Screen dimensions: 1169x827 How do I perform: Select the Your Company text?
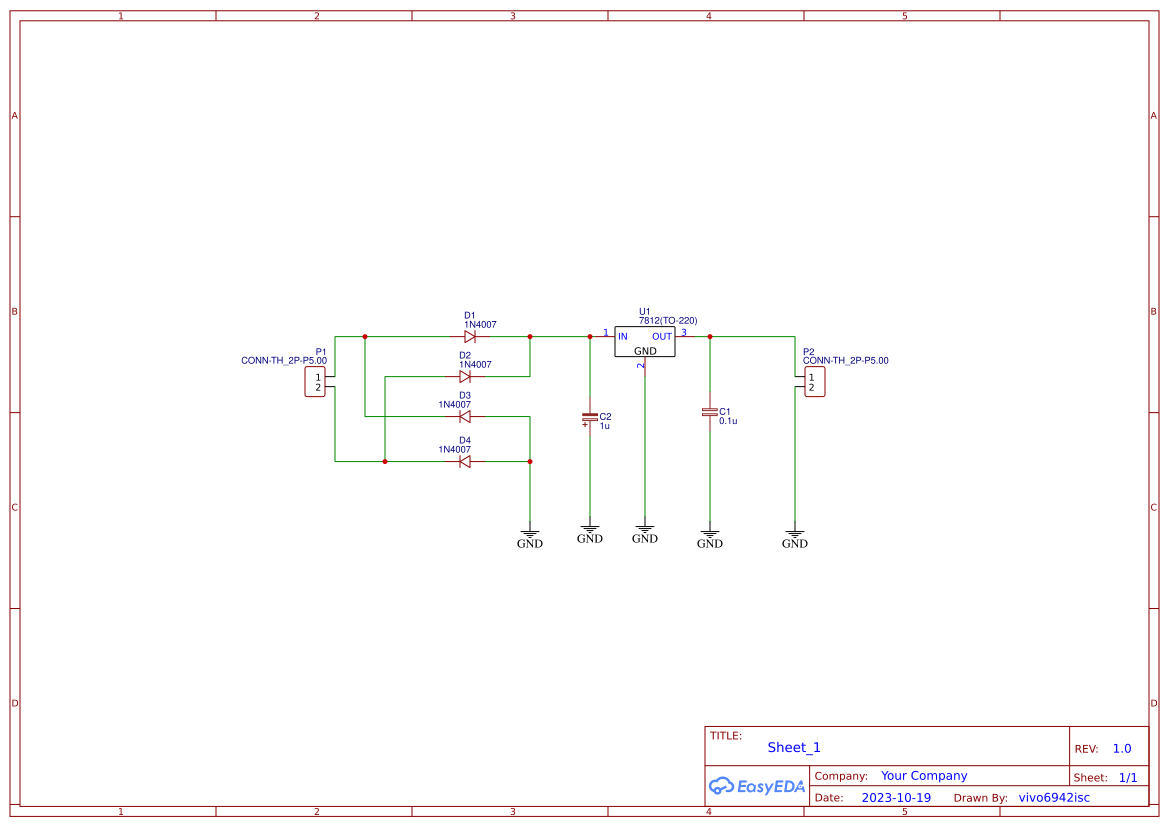[x=924, y=775]
